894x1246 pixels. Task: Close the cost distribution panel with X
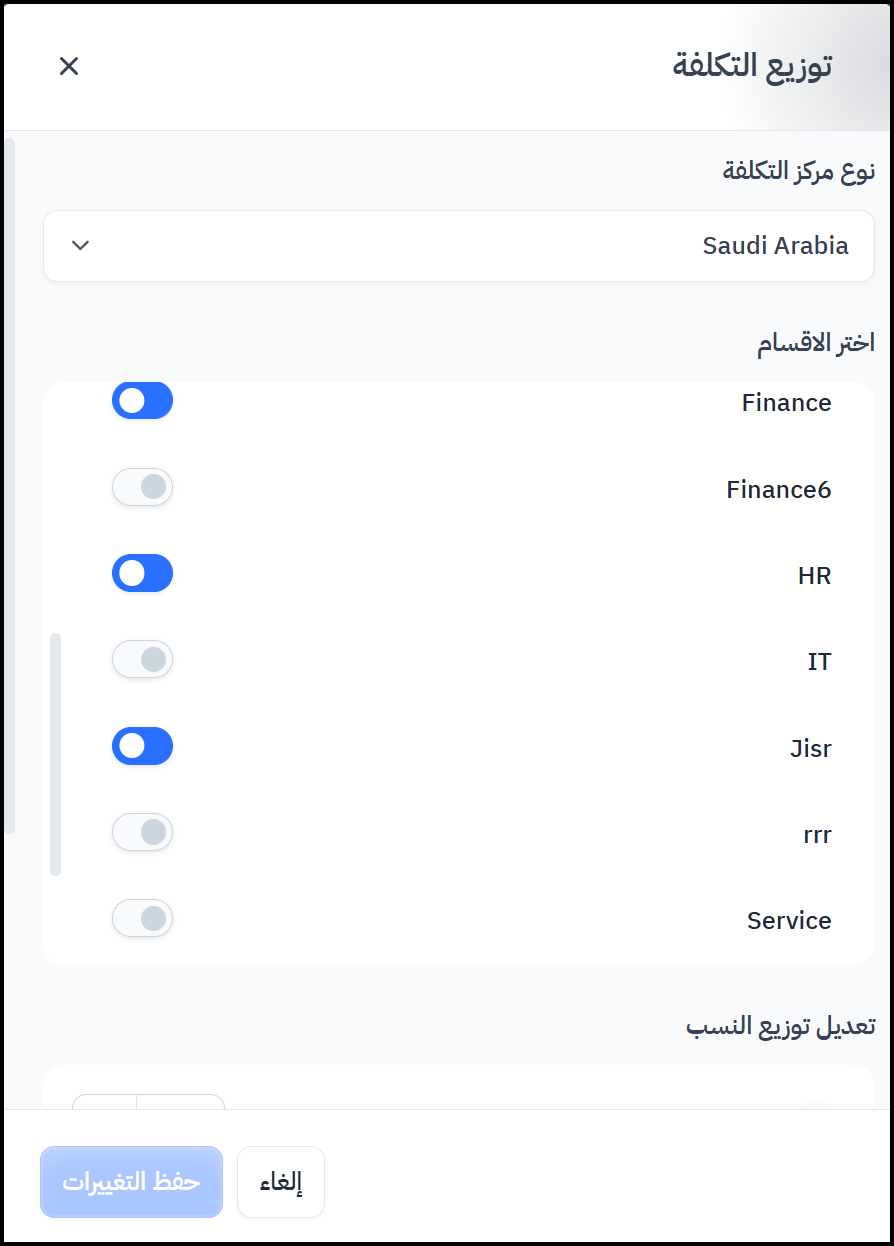coord(69,66)
